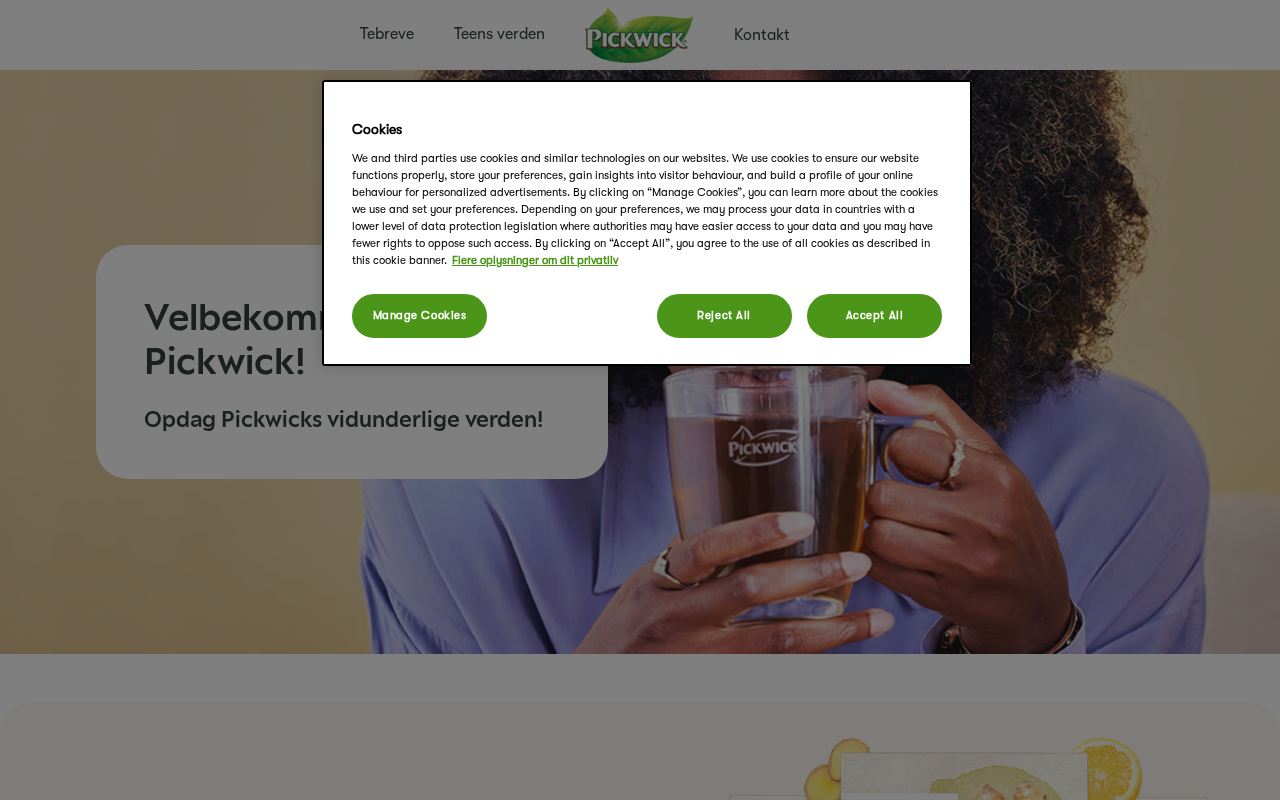Image resolution: width=1280 pixels, height=800 pixels.
Task: Accept All cookies
Action: [x=874, y=316]
